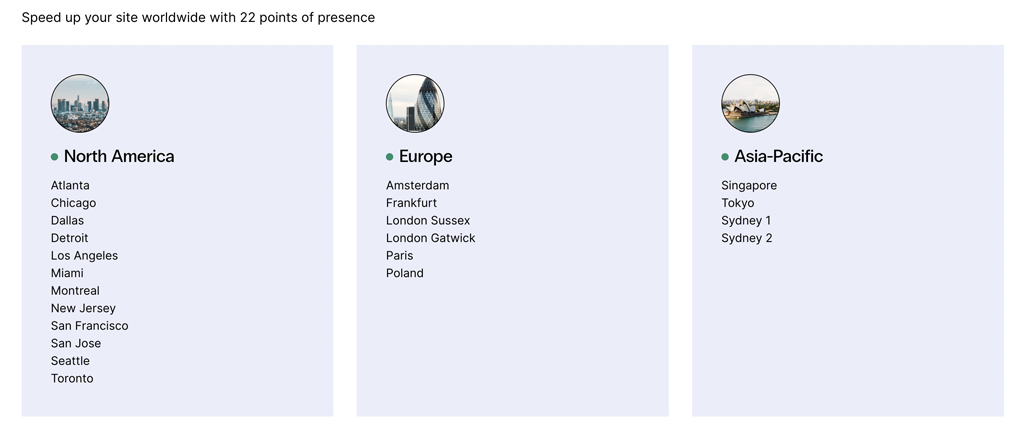Select the Asia-Pacific heading

778,157
